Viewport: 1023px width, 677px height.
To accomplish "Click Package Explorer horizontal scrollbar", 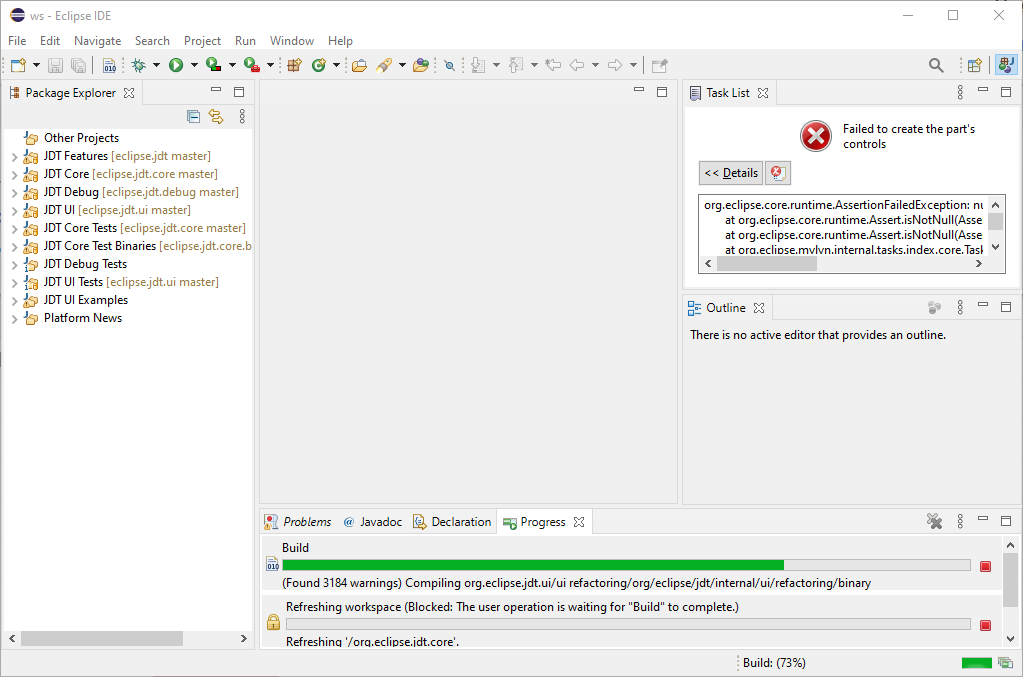I will [102, 639].
